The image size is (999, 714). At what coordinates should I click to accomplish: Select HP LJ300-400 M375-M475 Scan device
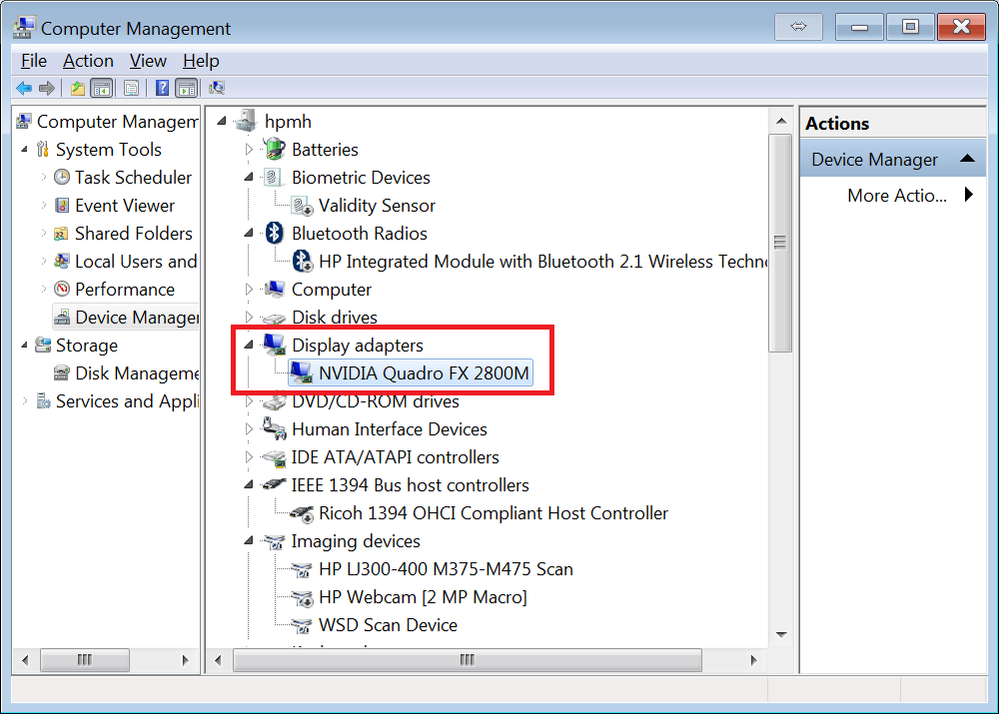(x=445, y=569)
